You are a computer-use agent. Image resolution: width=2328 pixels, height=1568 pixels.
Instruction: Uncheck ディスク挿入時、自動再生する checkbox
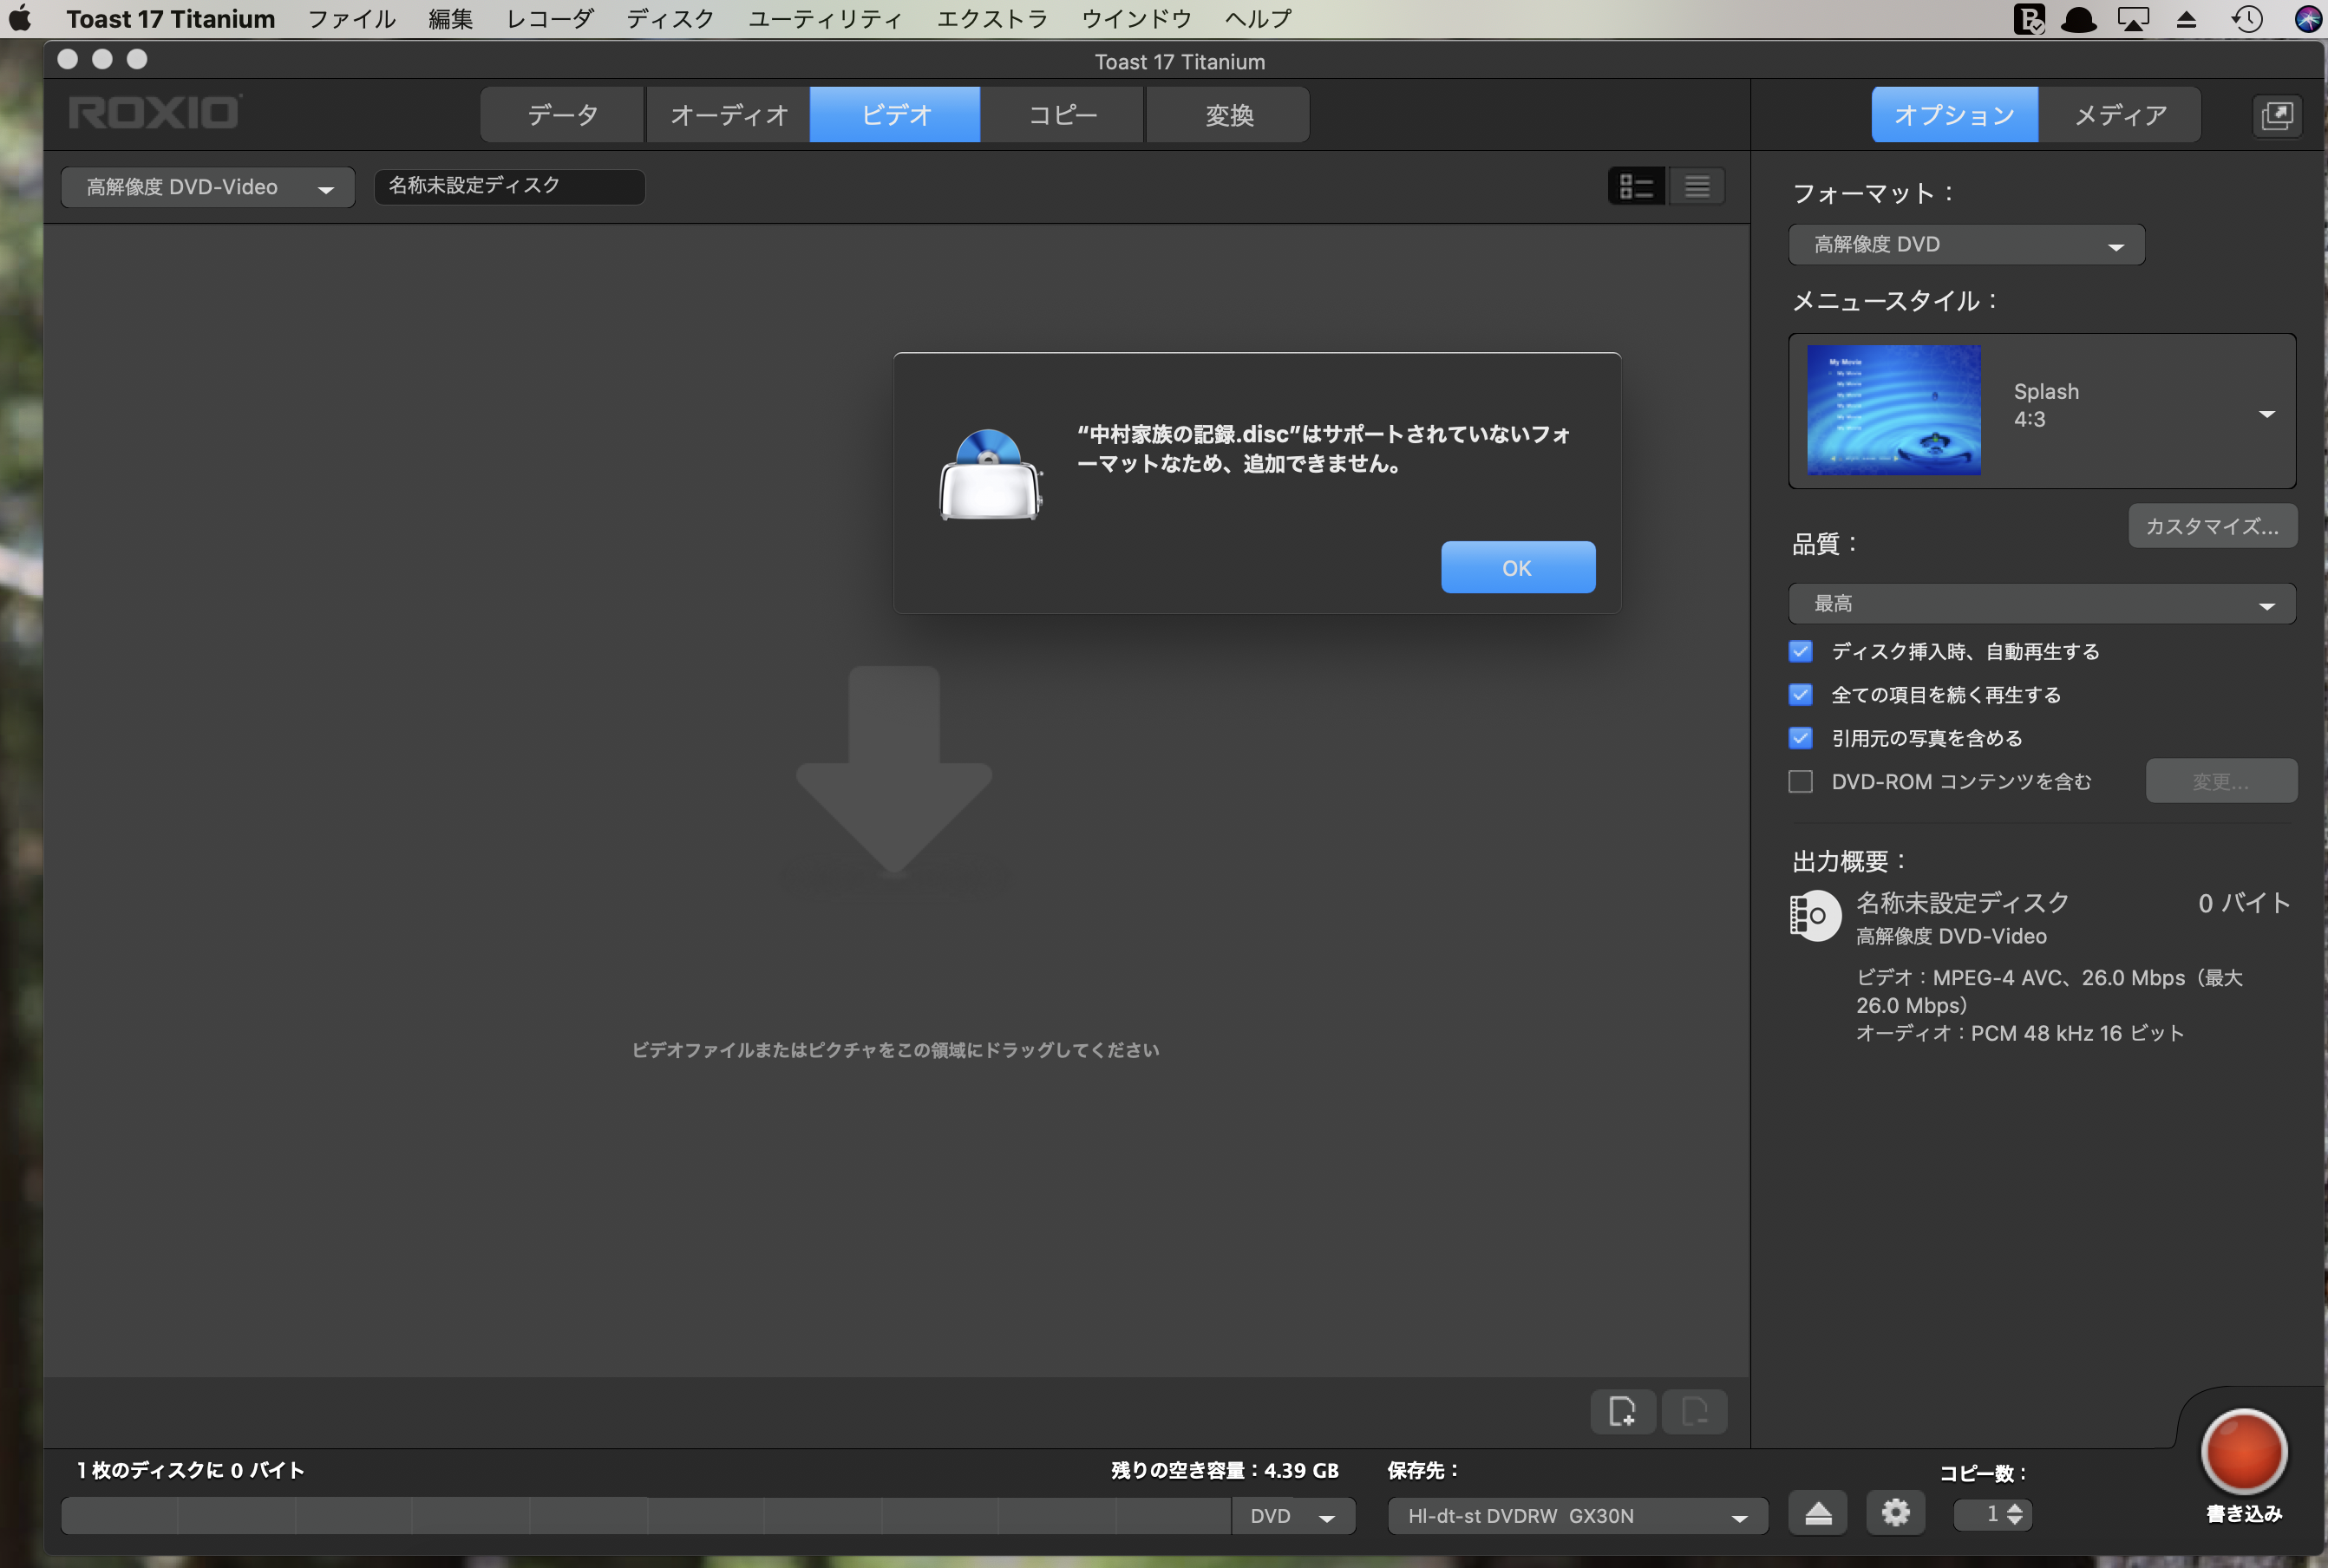click(1800, 651)
